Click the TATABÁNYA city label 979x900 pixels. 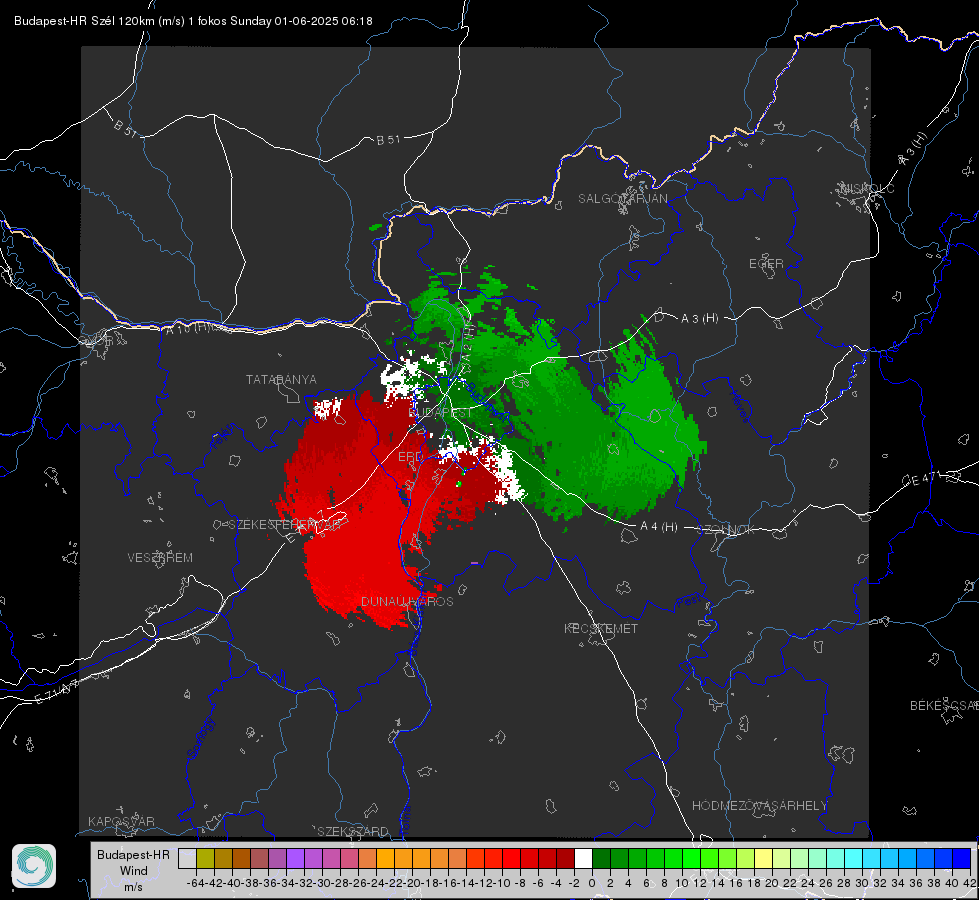coord(281,379)
